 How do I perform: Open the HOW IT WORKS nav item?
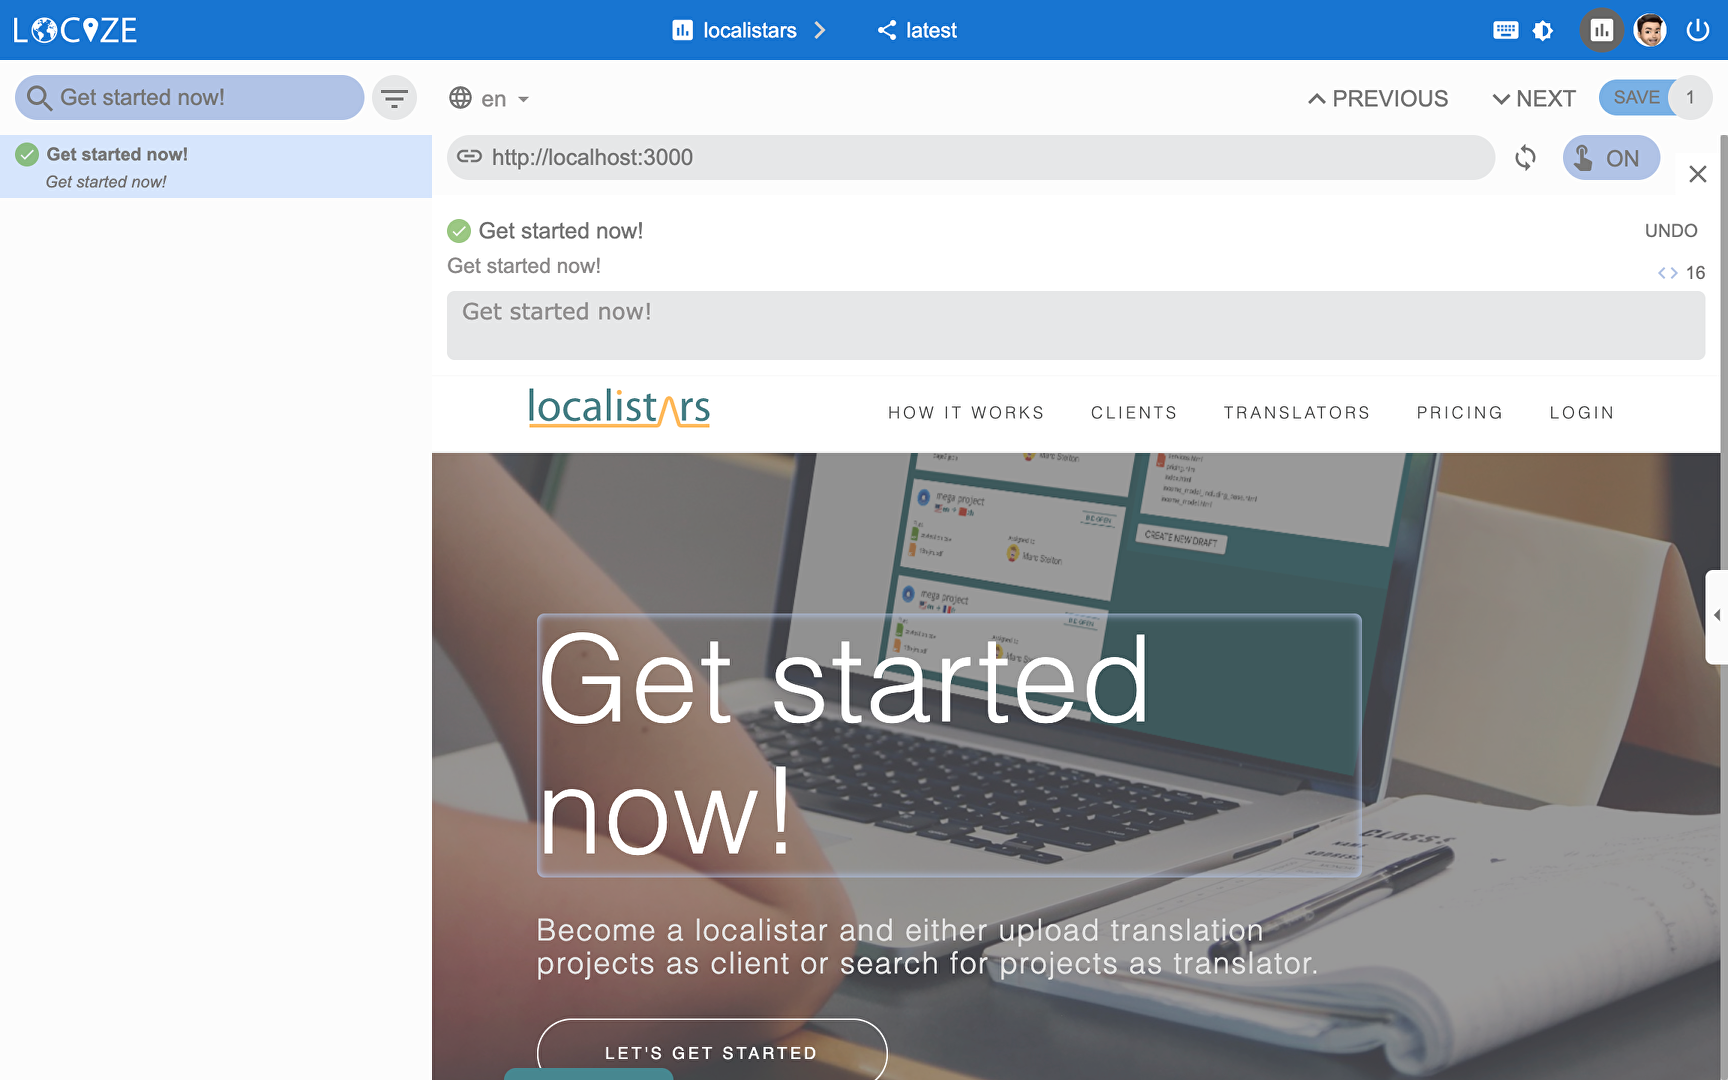pos(965,413)
